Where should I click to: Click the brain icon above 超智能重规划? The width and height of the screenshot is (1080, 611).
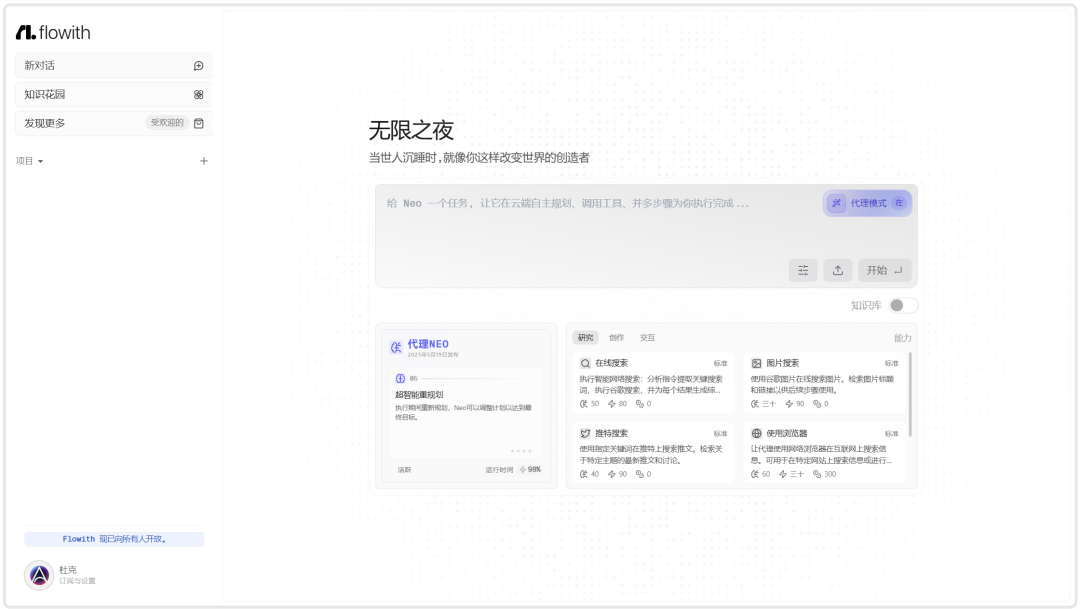pyautogui.click(x=400, y=379)
